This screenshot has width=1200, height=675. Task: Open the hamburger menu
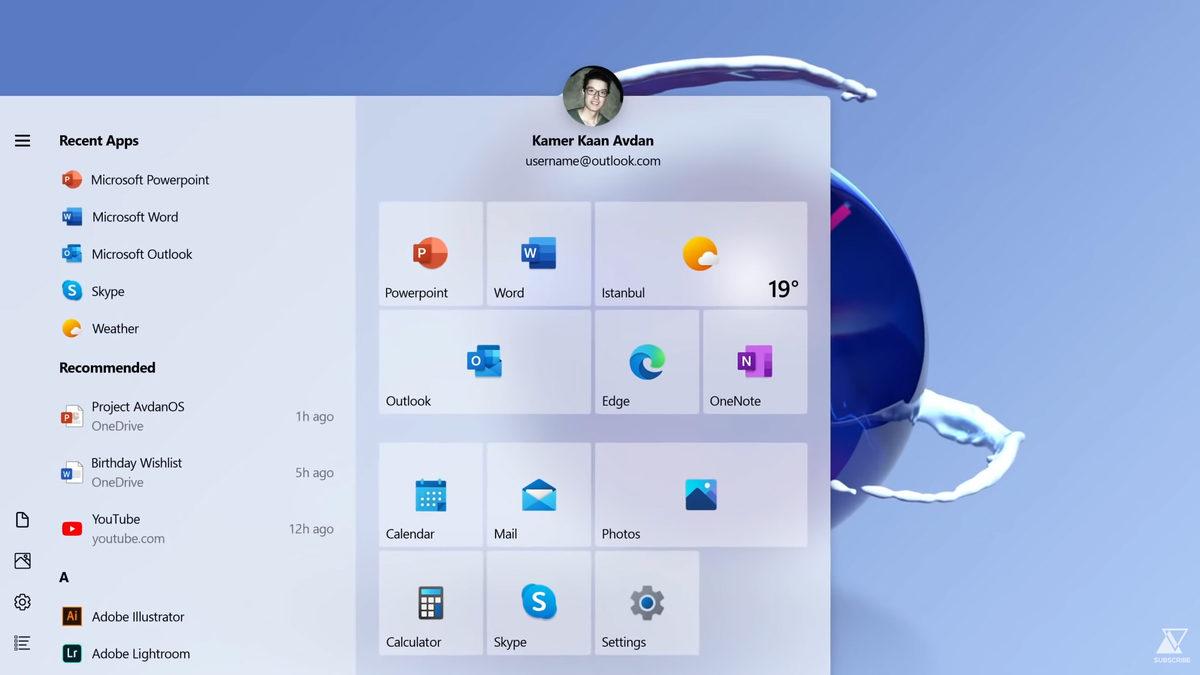[22, 140]
